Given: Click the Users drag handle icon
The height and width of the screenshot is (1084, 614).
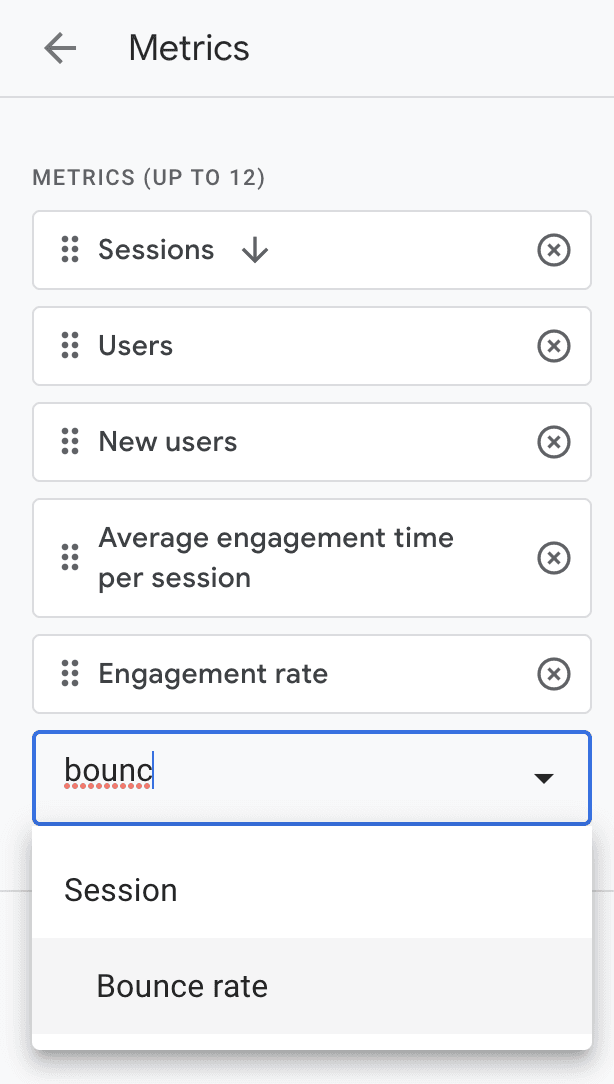Looking at the screenshot, I should pos(70,346).
